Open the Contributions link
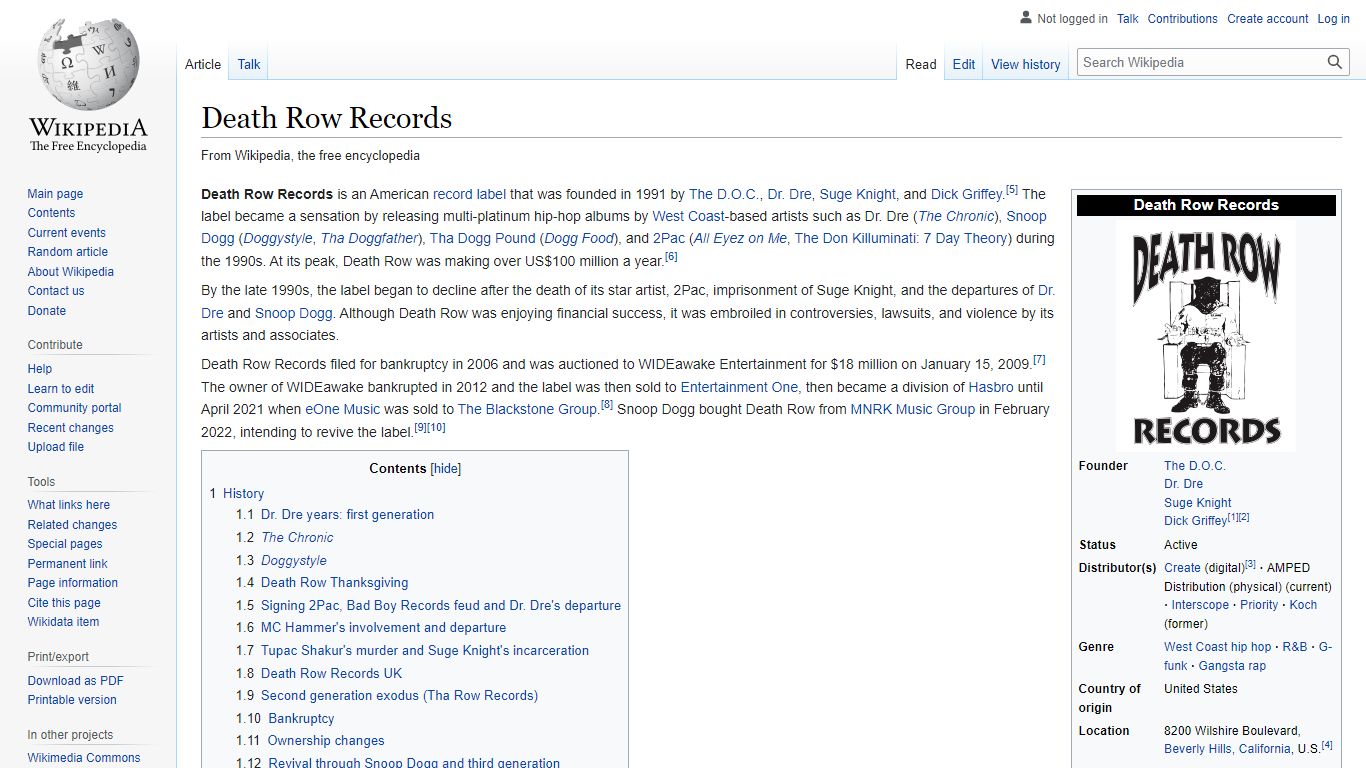Screen dimensions: 1366x768 1183,19
